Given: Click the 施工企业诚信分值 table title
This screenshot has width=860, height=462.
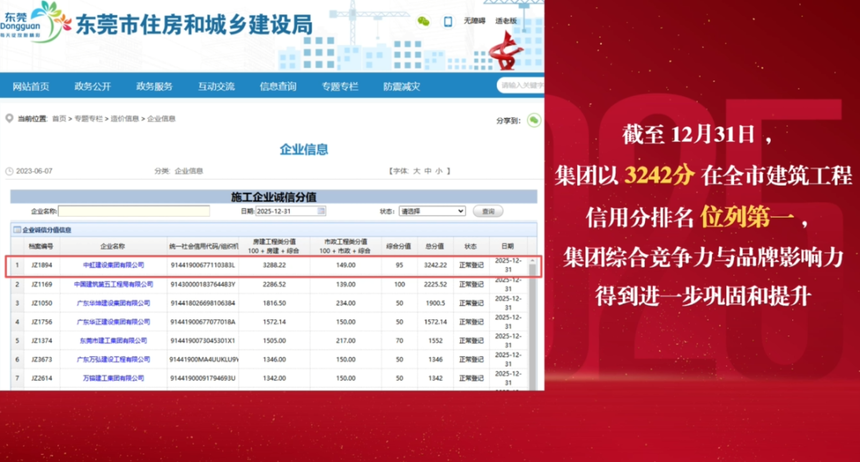Looking at the screenshot, I should (x=274, y=197).
